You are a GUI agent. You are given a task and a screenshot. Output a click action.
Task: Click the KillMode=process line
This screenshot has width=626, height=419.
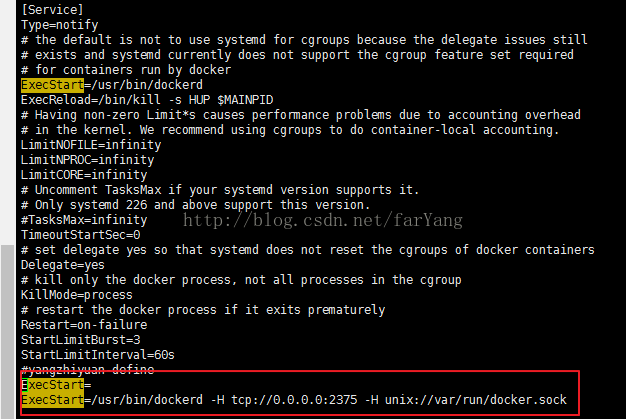(77, 295)
